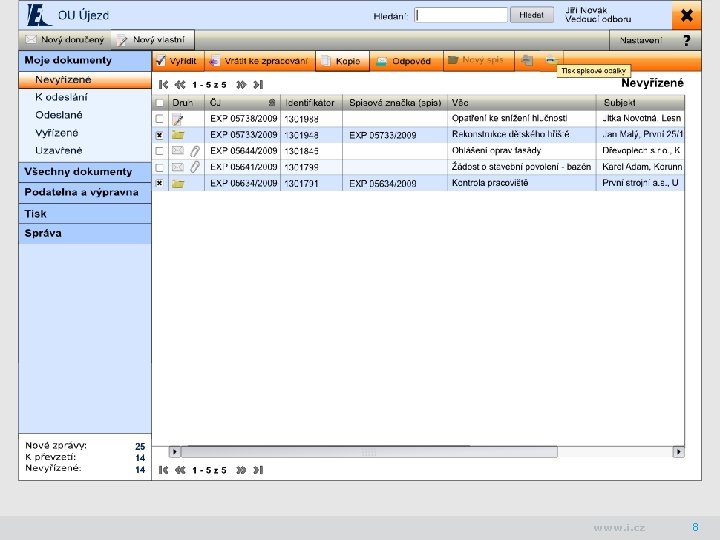The image size is (720, 540).
Task: Click the envelope icon in row EXP 05644/2009
Action: pos(178,151)
